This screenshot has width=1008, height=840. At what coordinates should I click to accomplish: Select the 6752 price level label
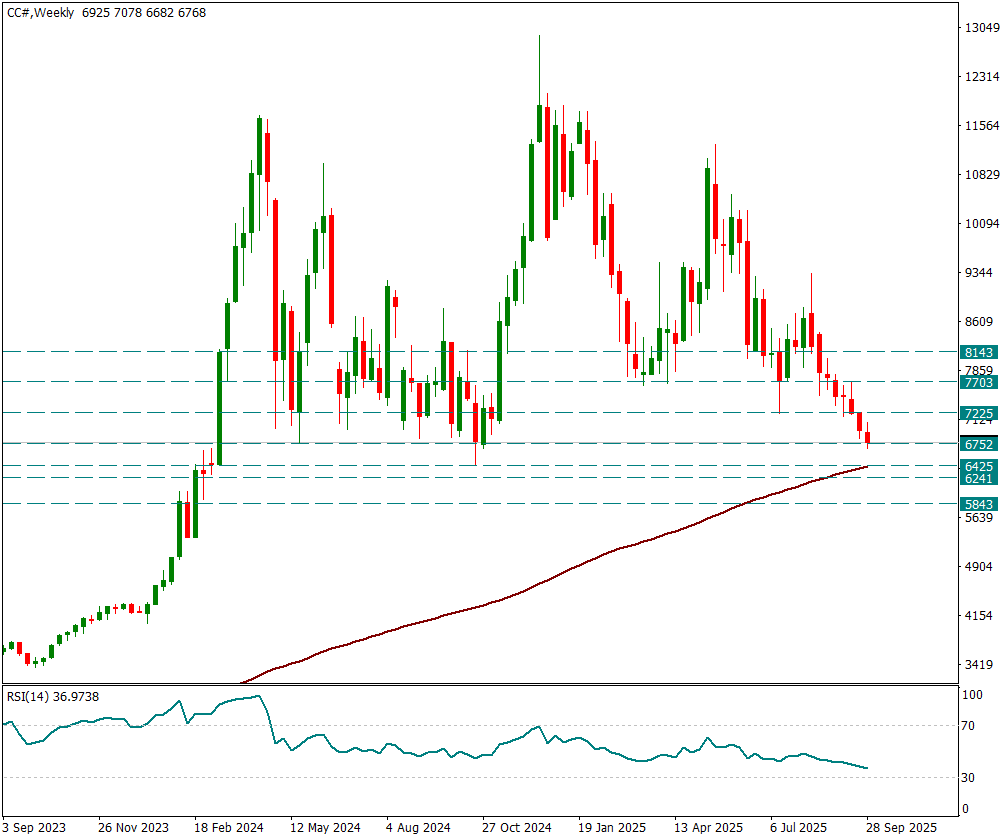coord(977,444)
